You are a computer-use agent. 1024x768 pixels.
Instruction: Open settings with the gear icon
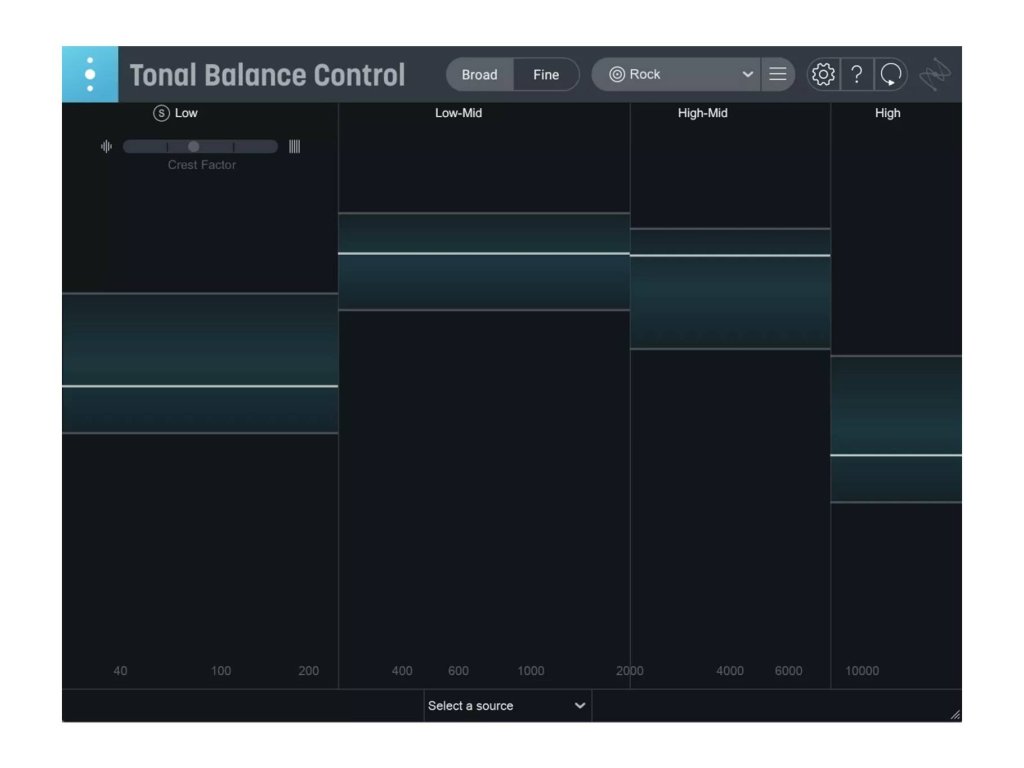(823, 74)
